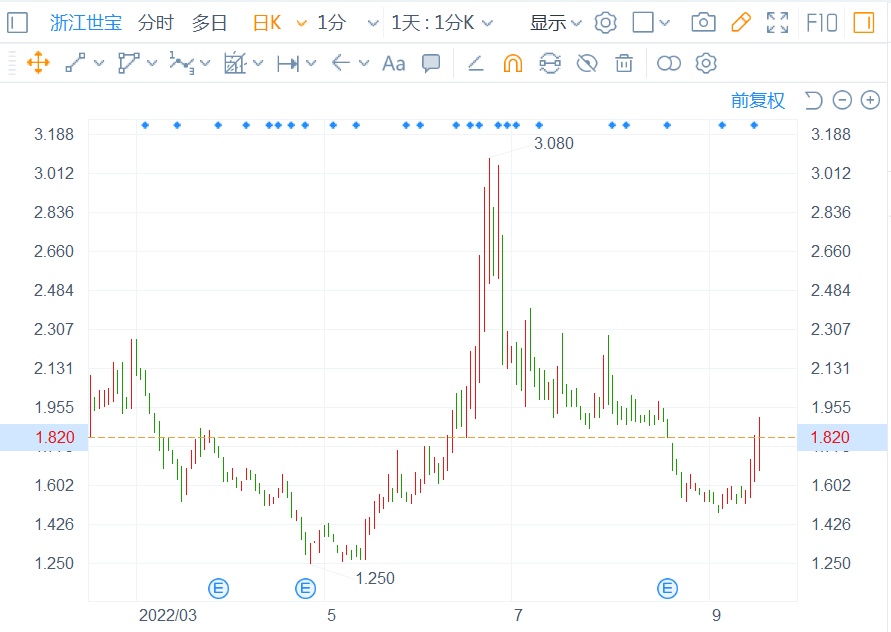Select the line segment drawing tool
This screenshot has width=891, height=632.
76,63
